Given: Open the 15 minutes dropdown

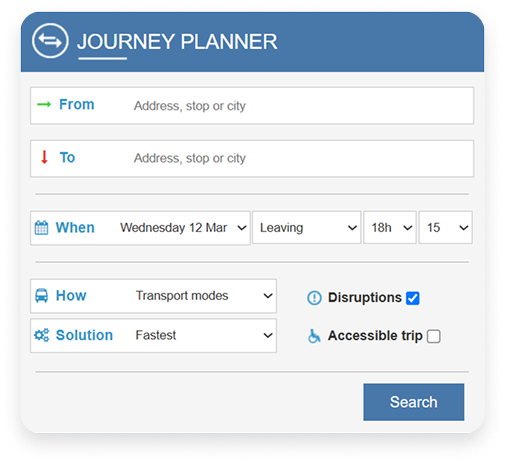Looking at the screenshot, I should [x=445, y=228].
